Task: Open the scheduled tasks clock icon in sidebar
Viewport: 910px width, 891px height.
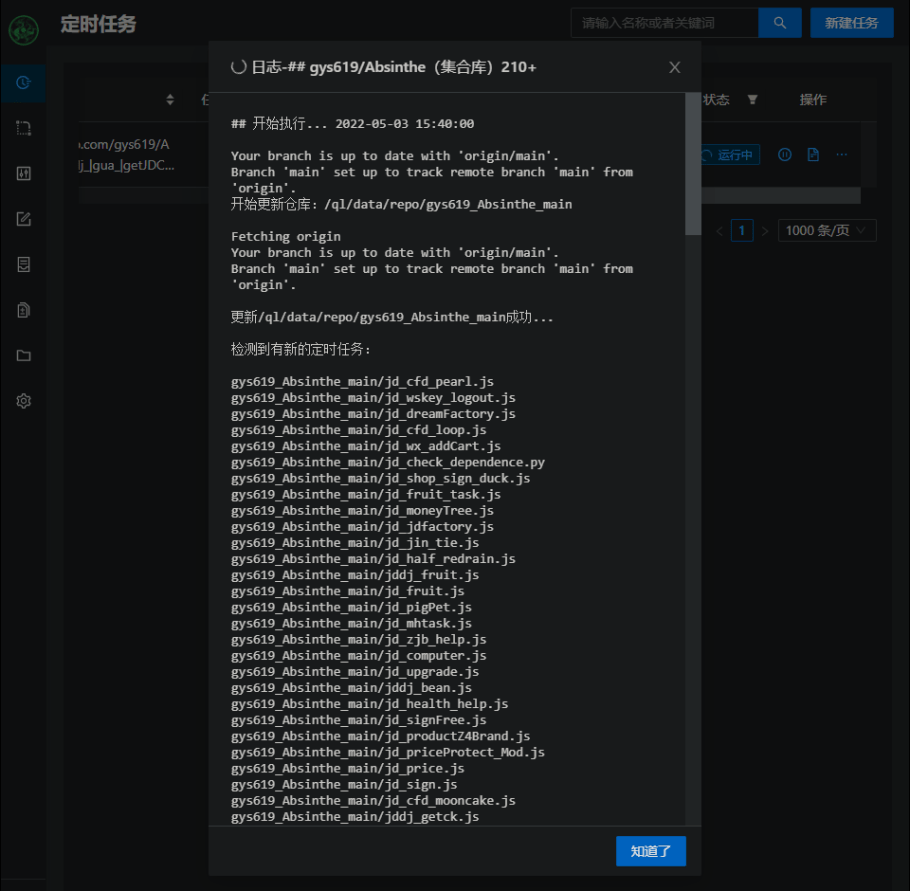Action: point(23,82)
